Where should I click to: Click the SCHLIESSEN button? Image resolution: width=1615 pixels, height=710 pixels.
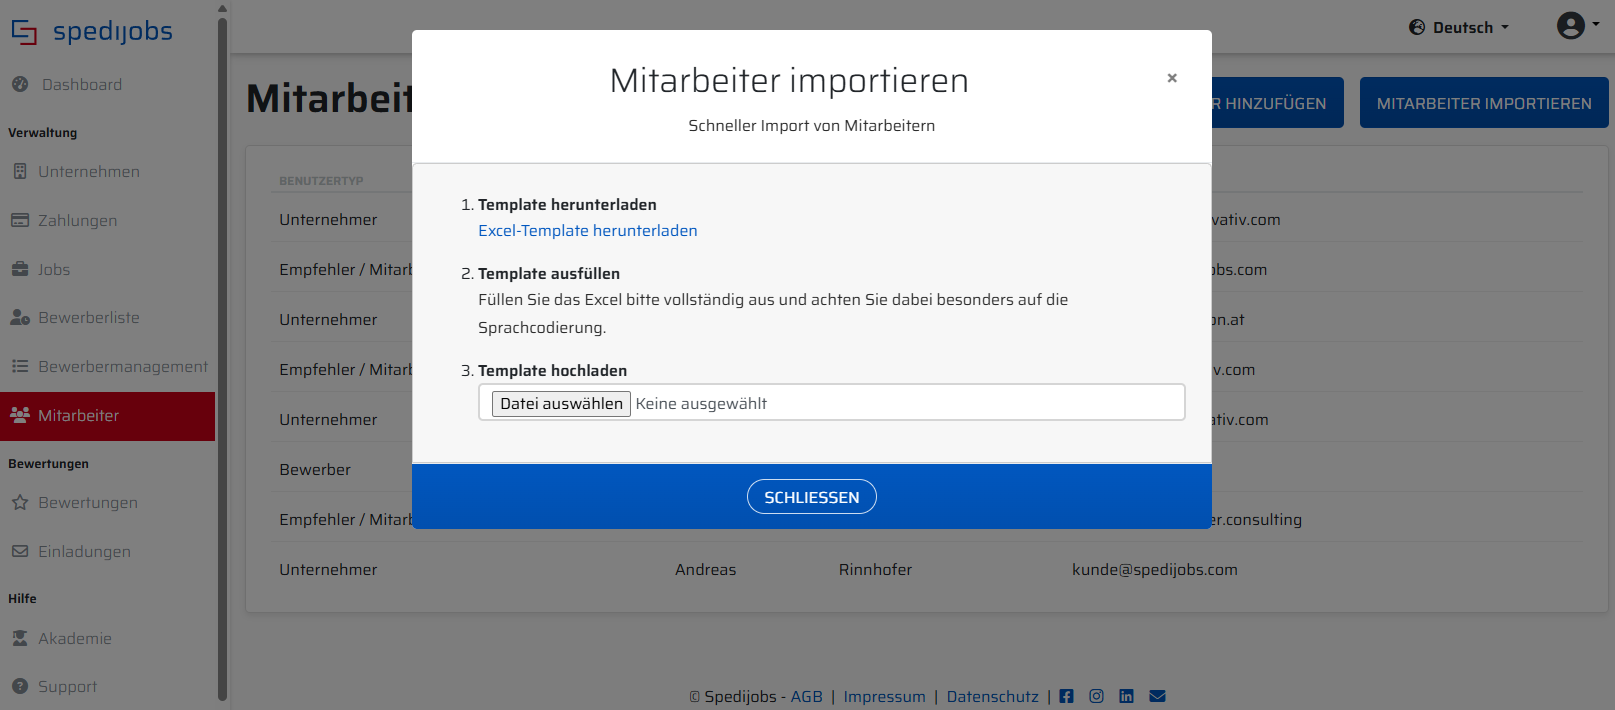tap(812, 497)
